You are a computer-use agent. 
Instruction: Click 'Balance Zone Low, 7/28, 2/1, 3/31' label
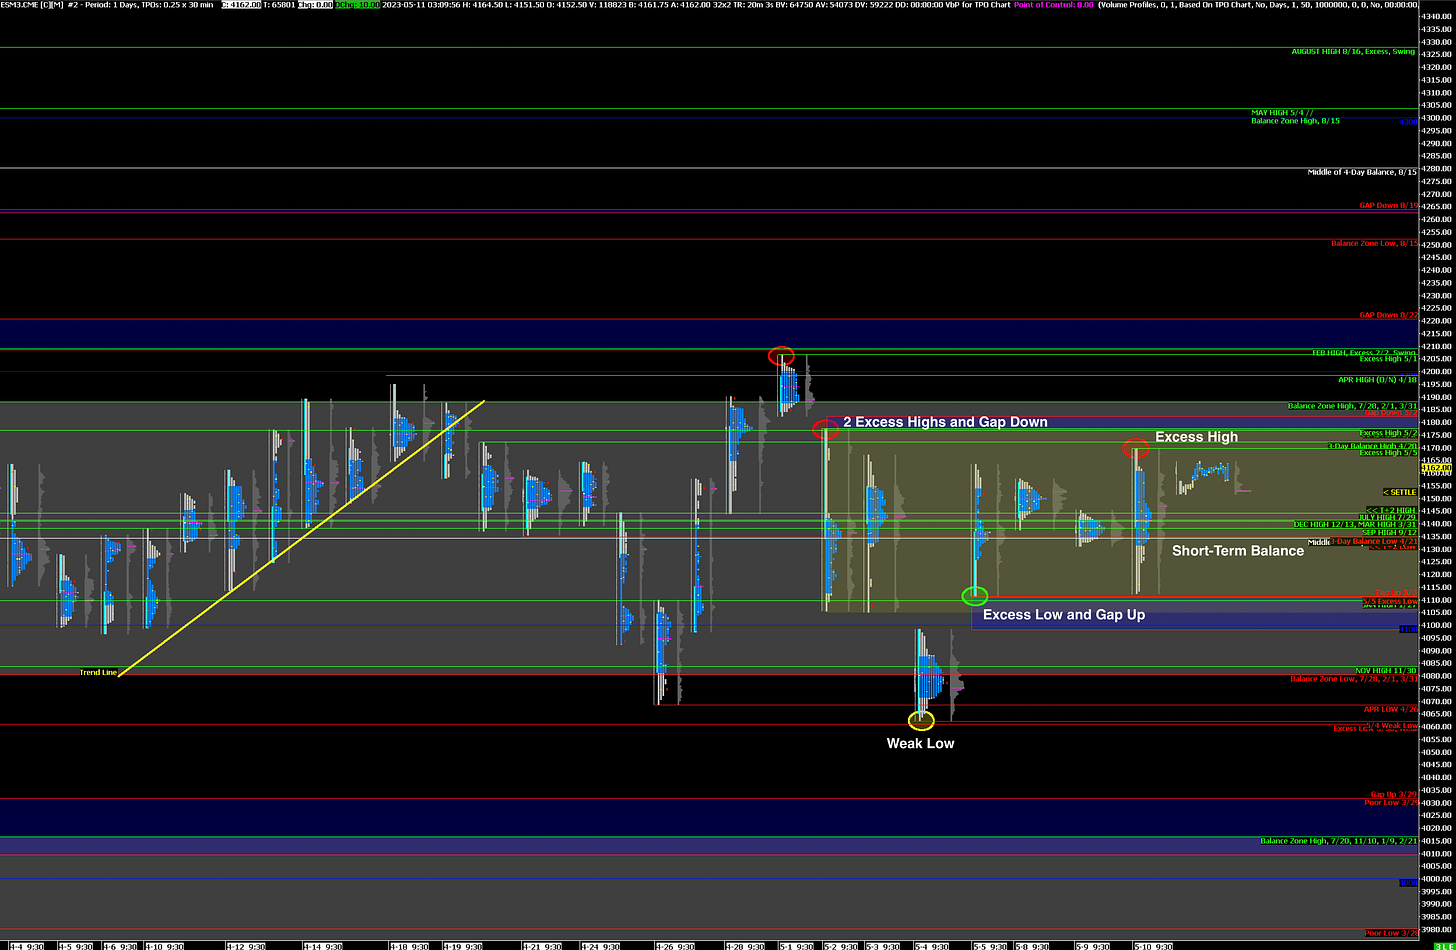[1353, 679]
